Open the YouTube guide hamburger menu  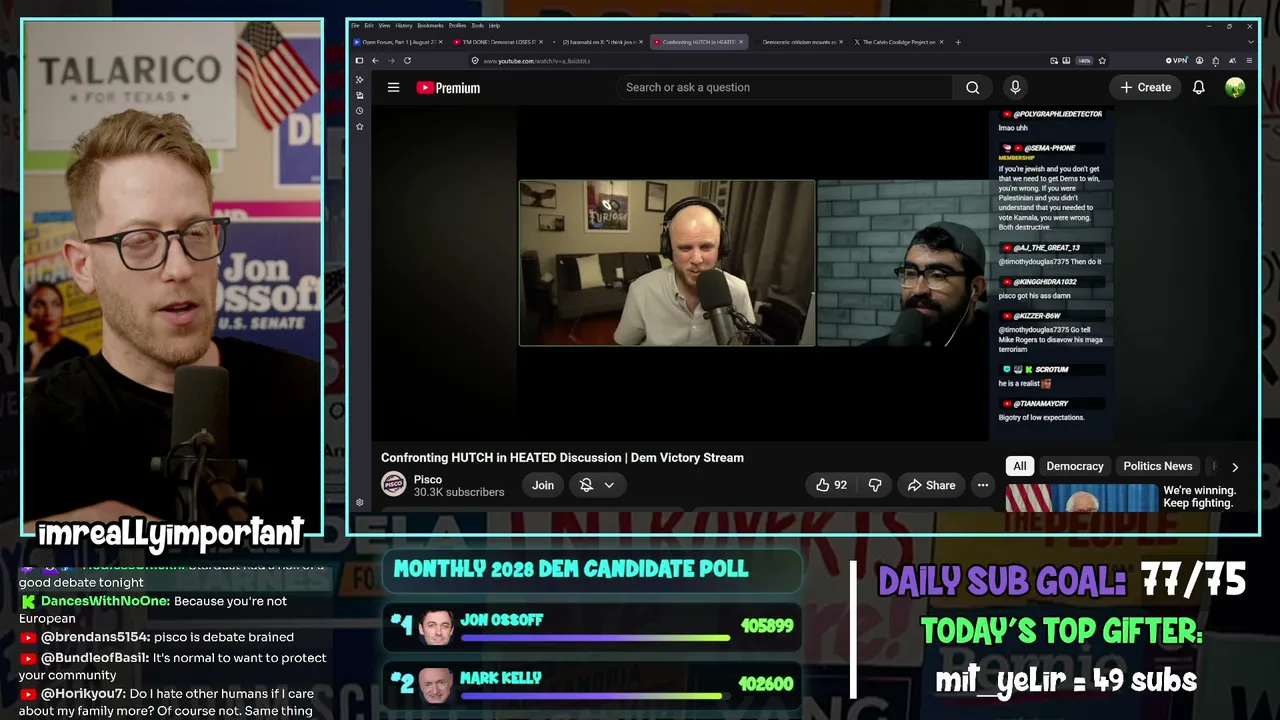[x=393, y=88]
